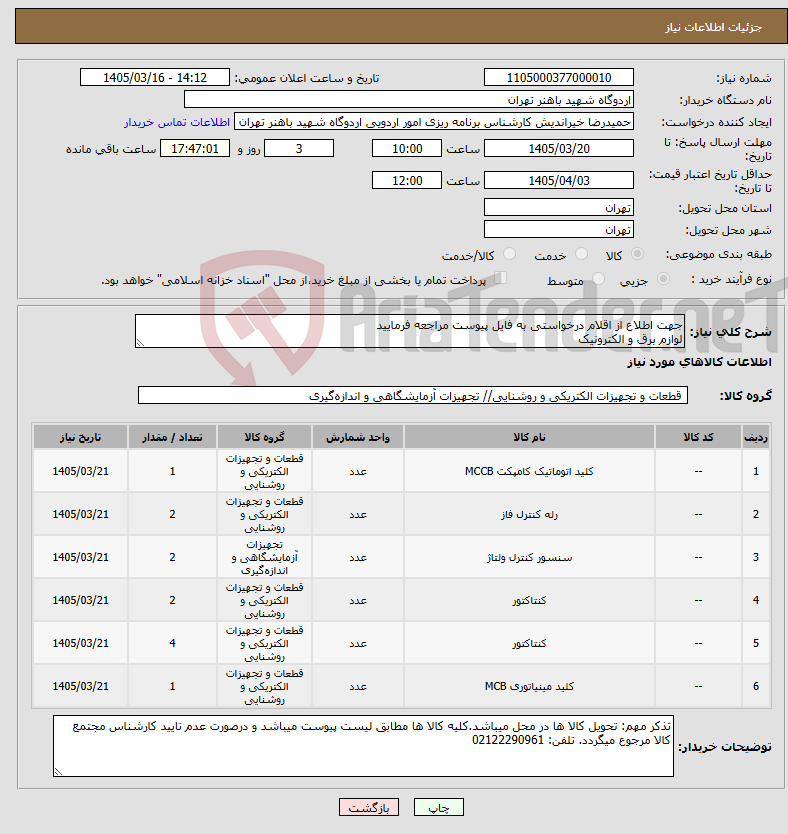Click the بازگشت back button
Image resolution: width=788 pixels, height=834 pixels.
point(368,807)
